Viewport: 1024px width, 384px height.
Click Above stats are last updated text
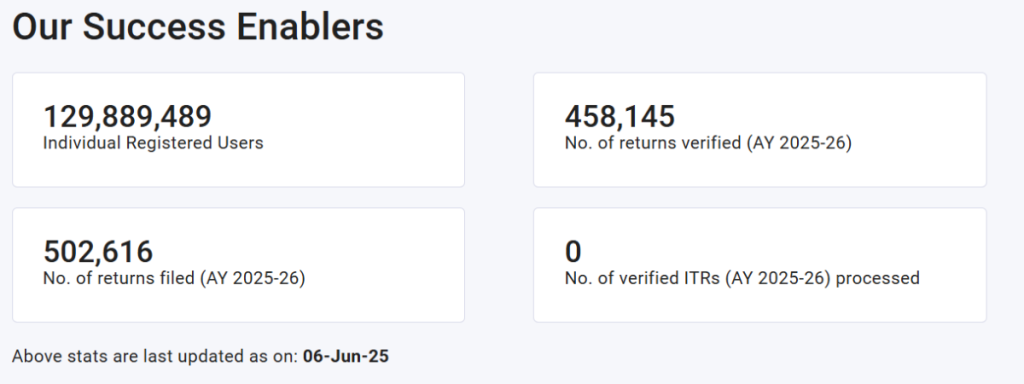click(x=155, y=357)
